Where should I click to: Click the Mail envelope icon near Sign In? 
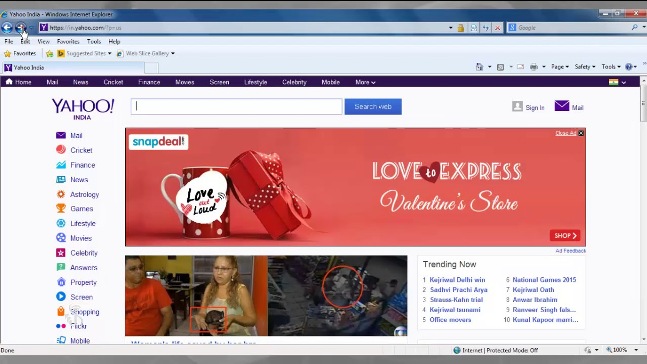(x=562, y=106)
